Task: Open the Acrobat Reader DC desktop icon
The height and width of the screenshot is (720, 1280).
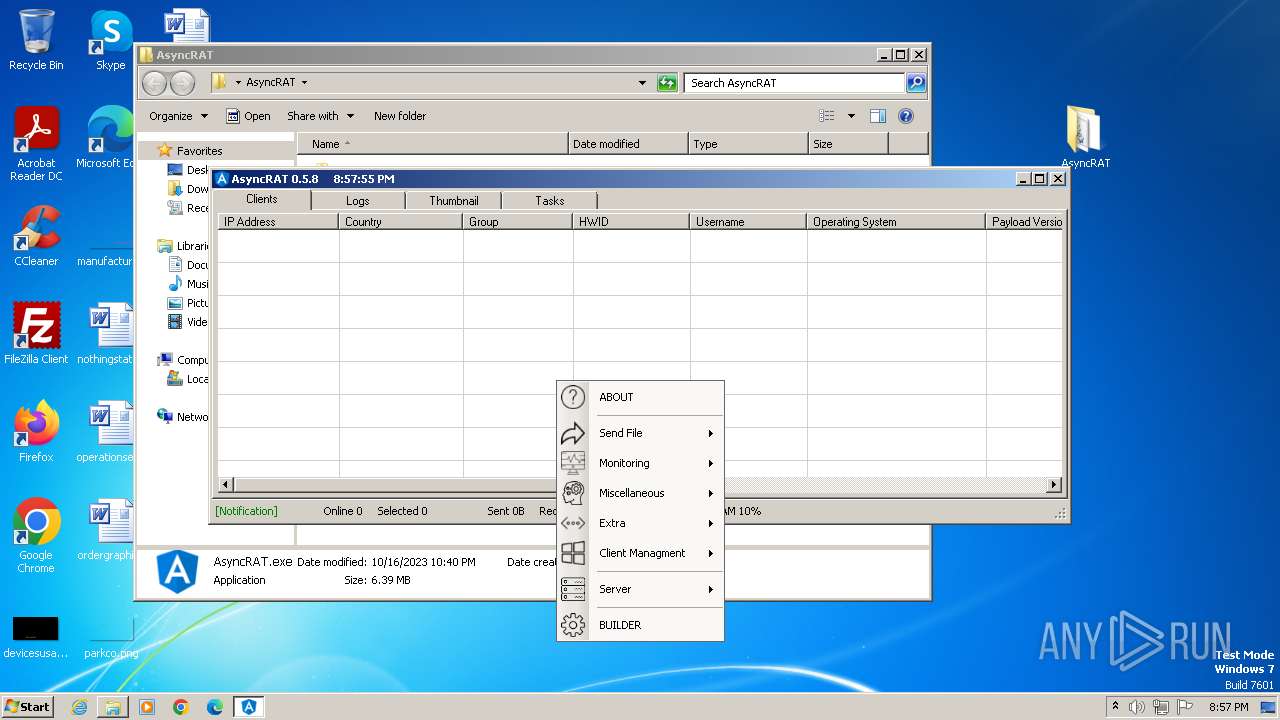Action: point(36,144)
